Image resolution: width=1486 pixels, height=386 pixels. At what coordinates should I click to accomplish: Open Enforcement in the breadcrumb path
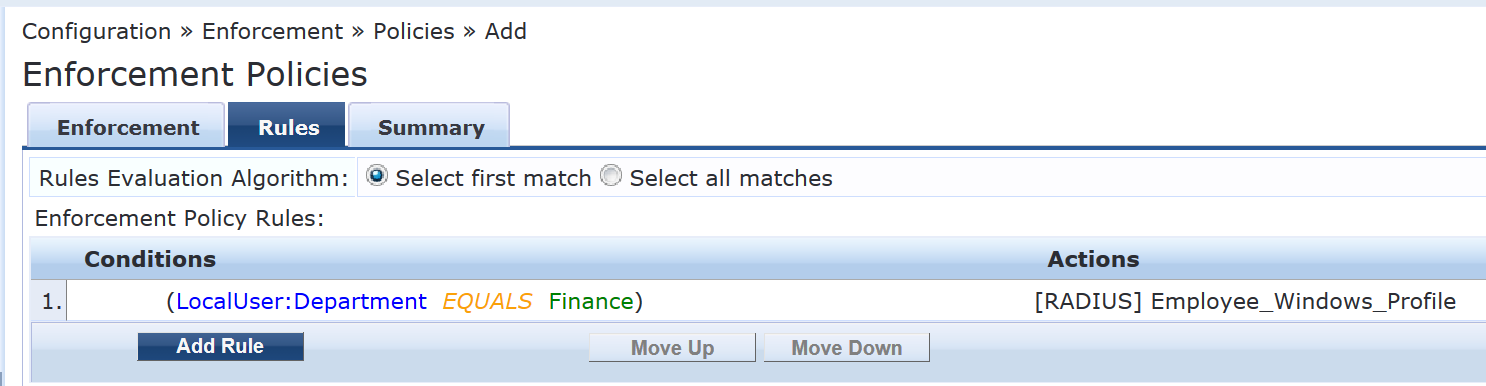click(272, 31)
